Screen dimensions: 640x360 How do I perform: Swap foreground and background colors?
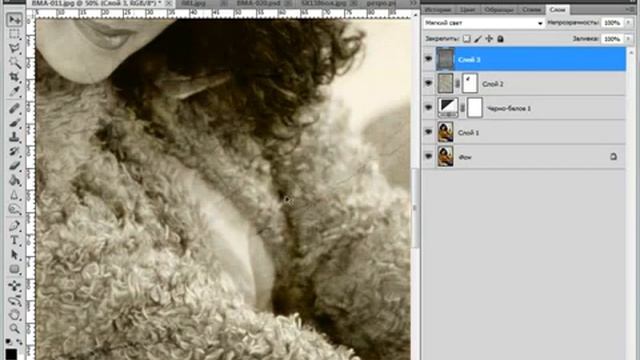click(x=19, y=341)
